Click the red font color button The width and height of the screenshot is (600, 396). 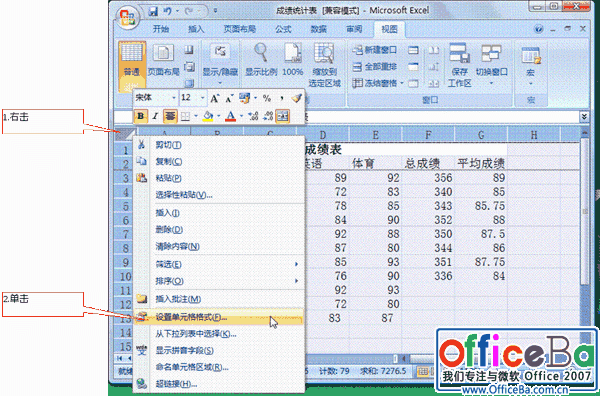[x=230, y=116]
